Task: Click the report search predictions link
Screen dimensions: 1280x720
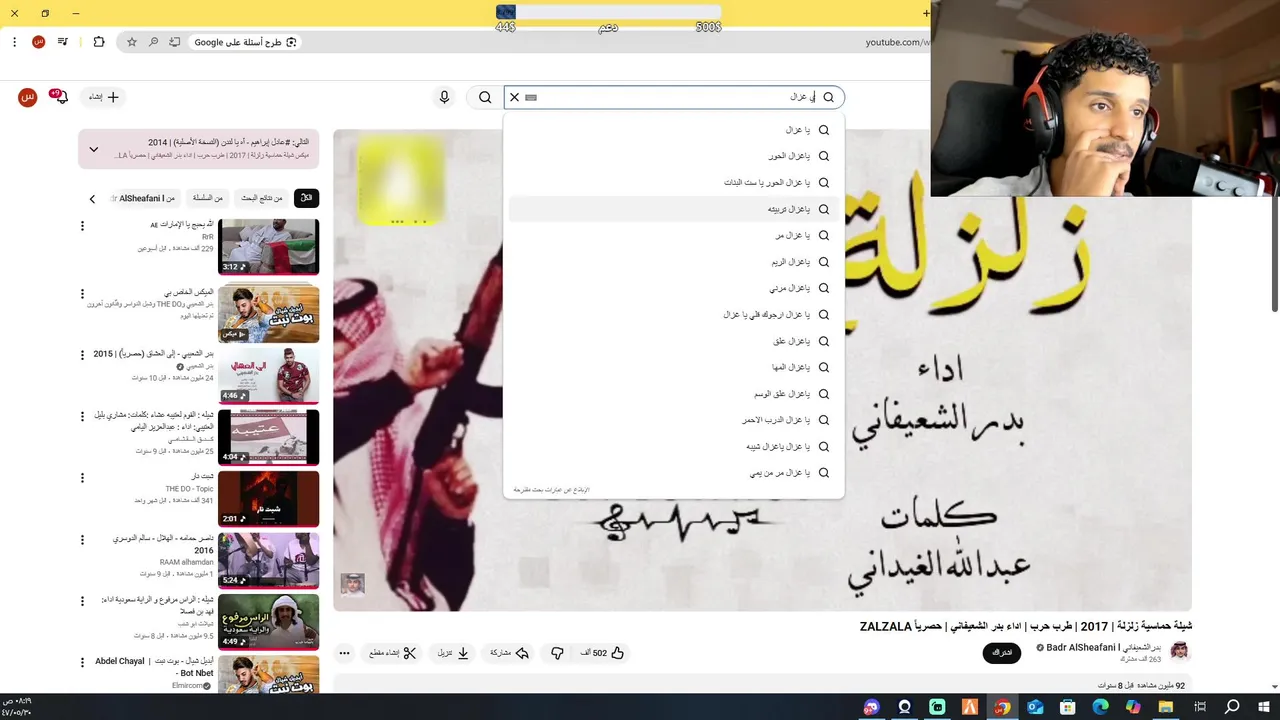Action: (552, 490)
